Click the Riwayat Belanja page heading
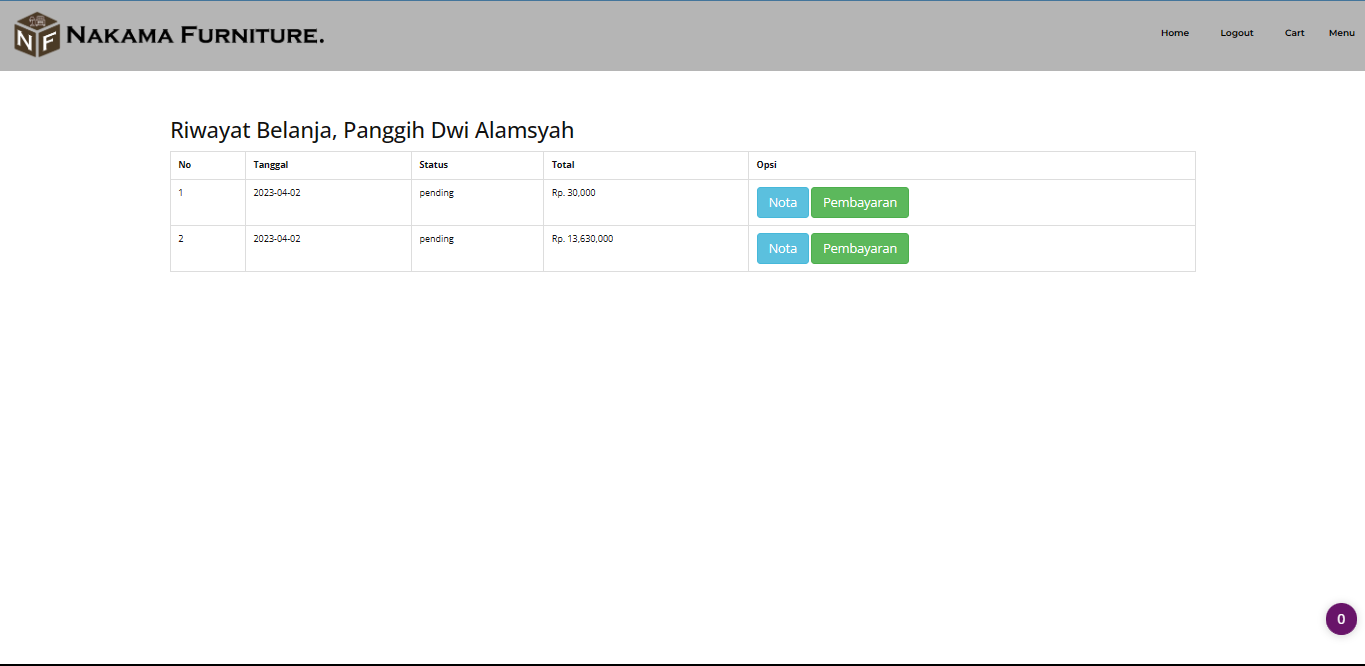 [x=373, y=129]
